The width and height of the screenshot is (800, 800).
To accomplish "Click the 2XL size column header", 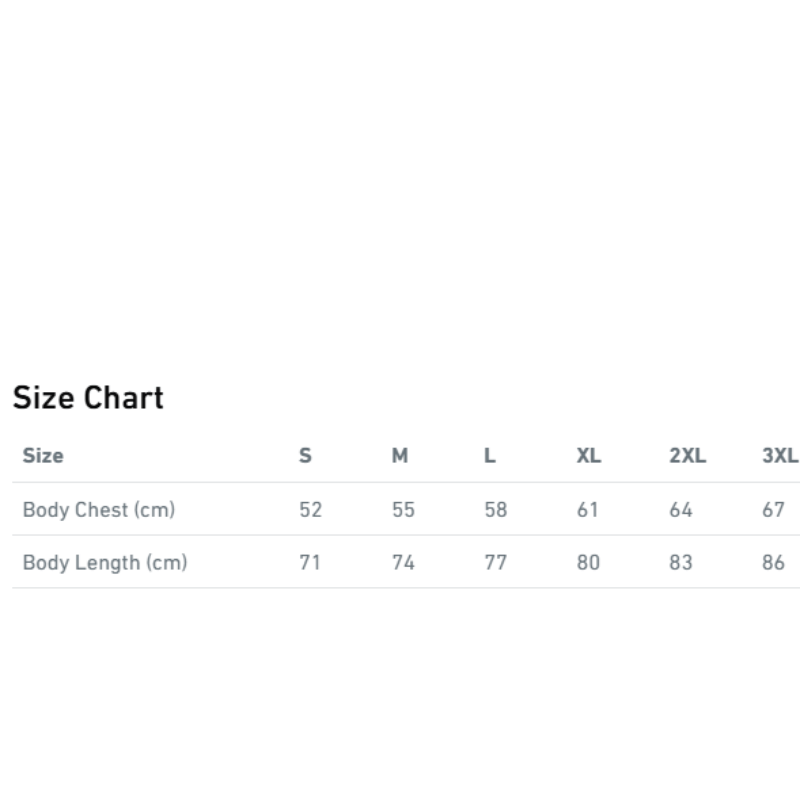I will pyautogui.click(x=688, y=456).
